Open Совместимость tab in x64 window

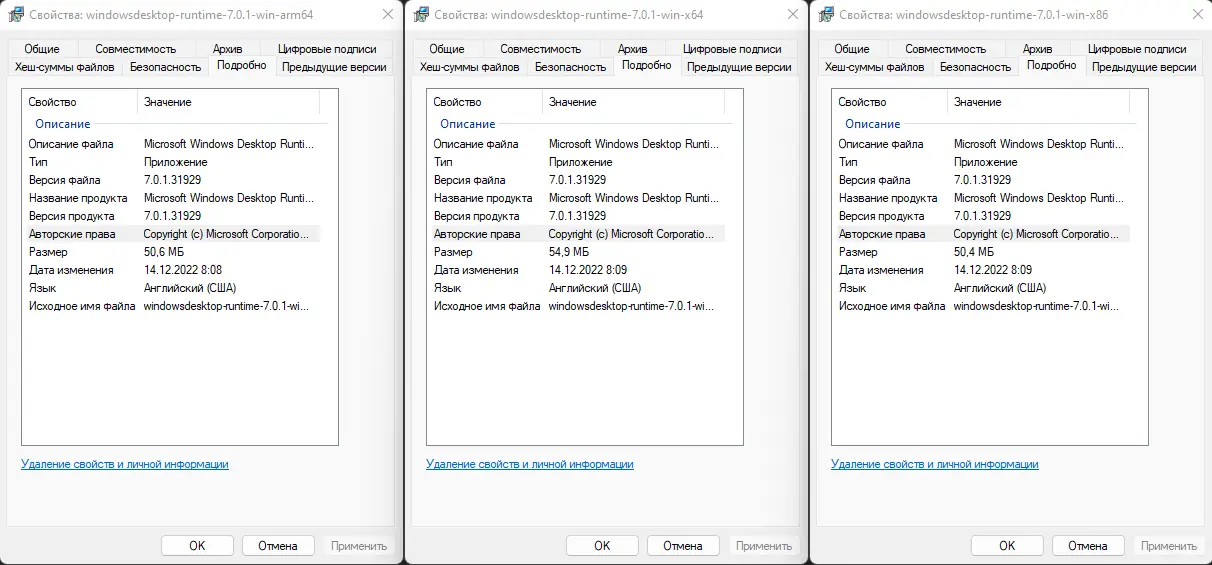[541, 48]
